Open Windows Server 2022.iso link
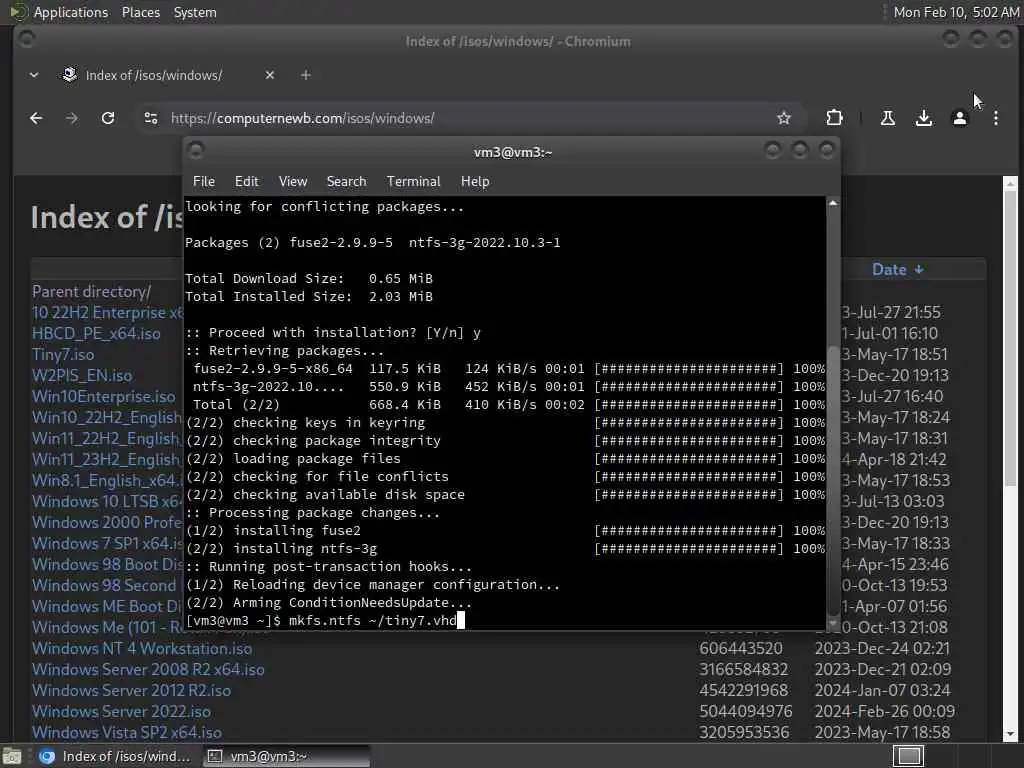The width and height of the screenshot is (1024, 768). coord(121,711)
